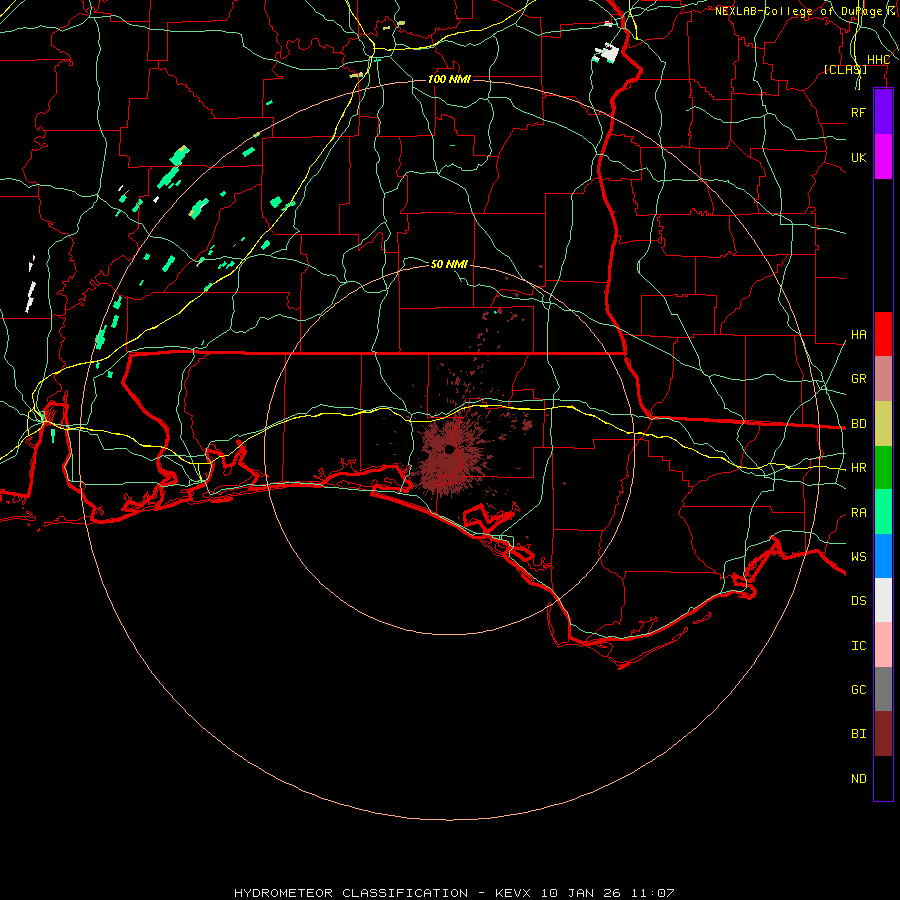Pick the dark green HR legend swatch
900x900 pixels.
[883, 467]
